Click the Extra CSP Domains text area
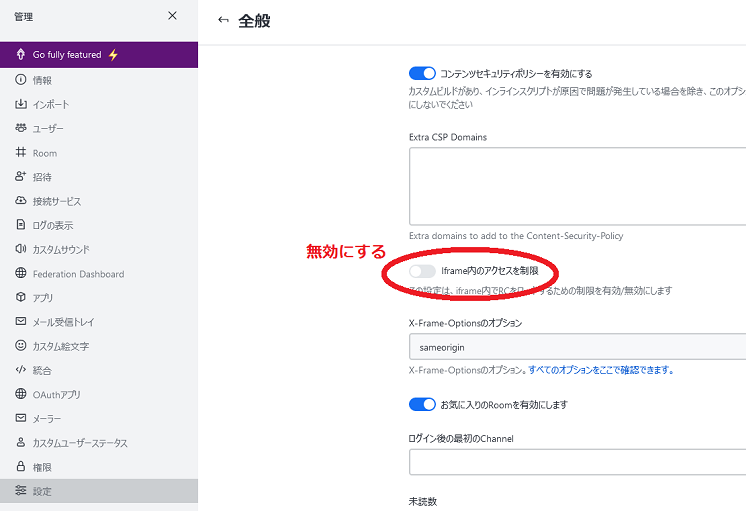The image size is (746, 511). coord(577,185)
